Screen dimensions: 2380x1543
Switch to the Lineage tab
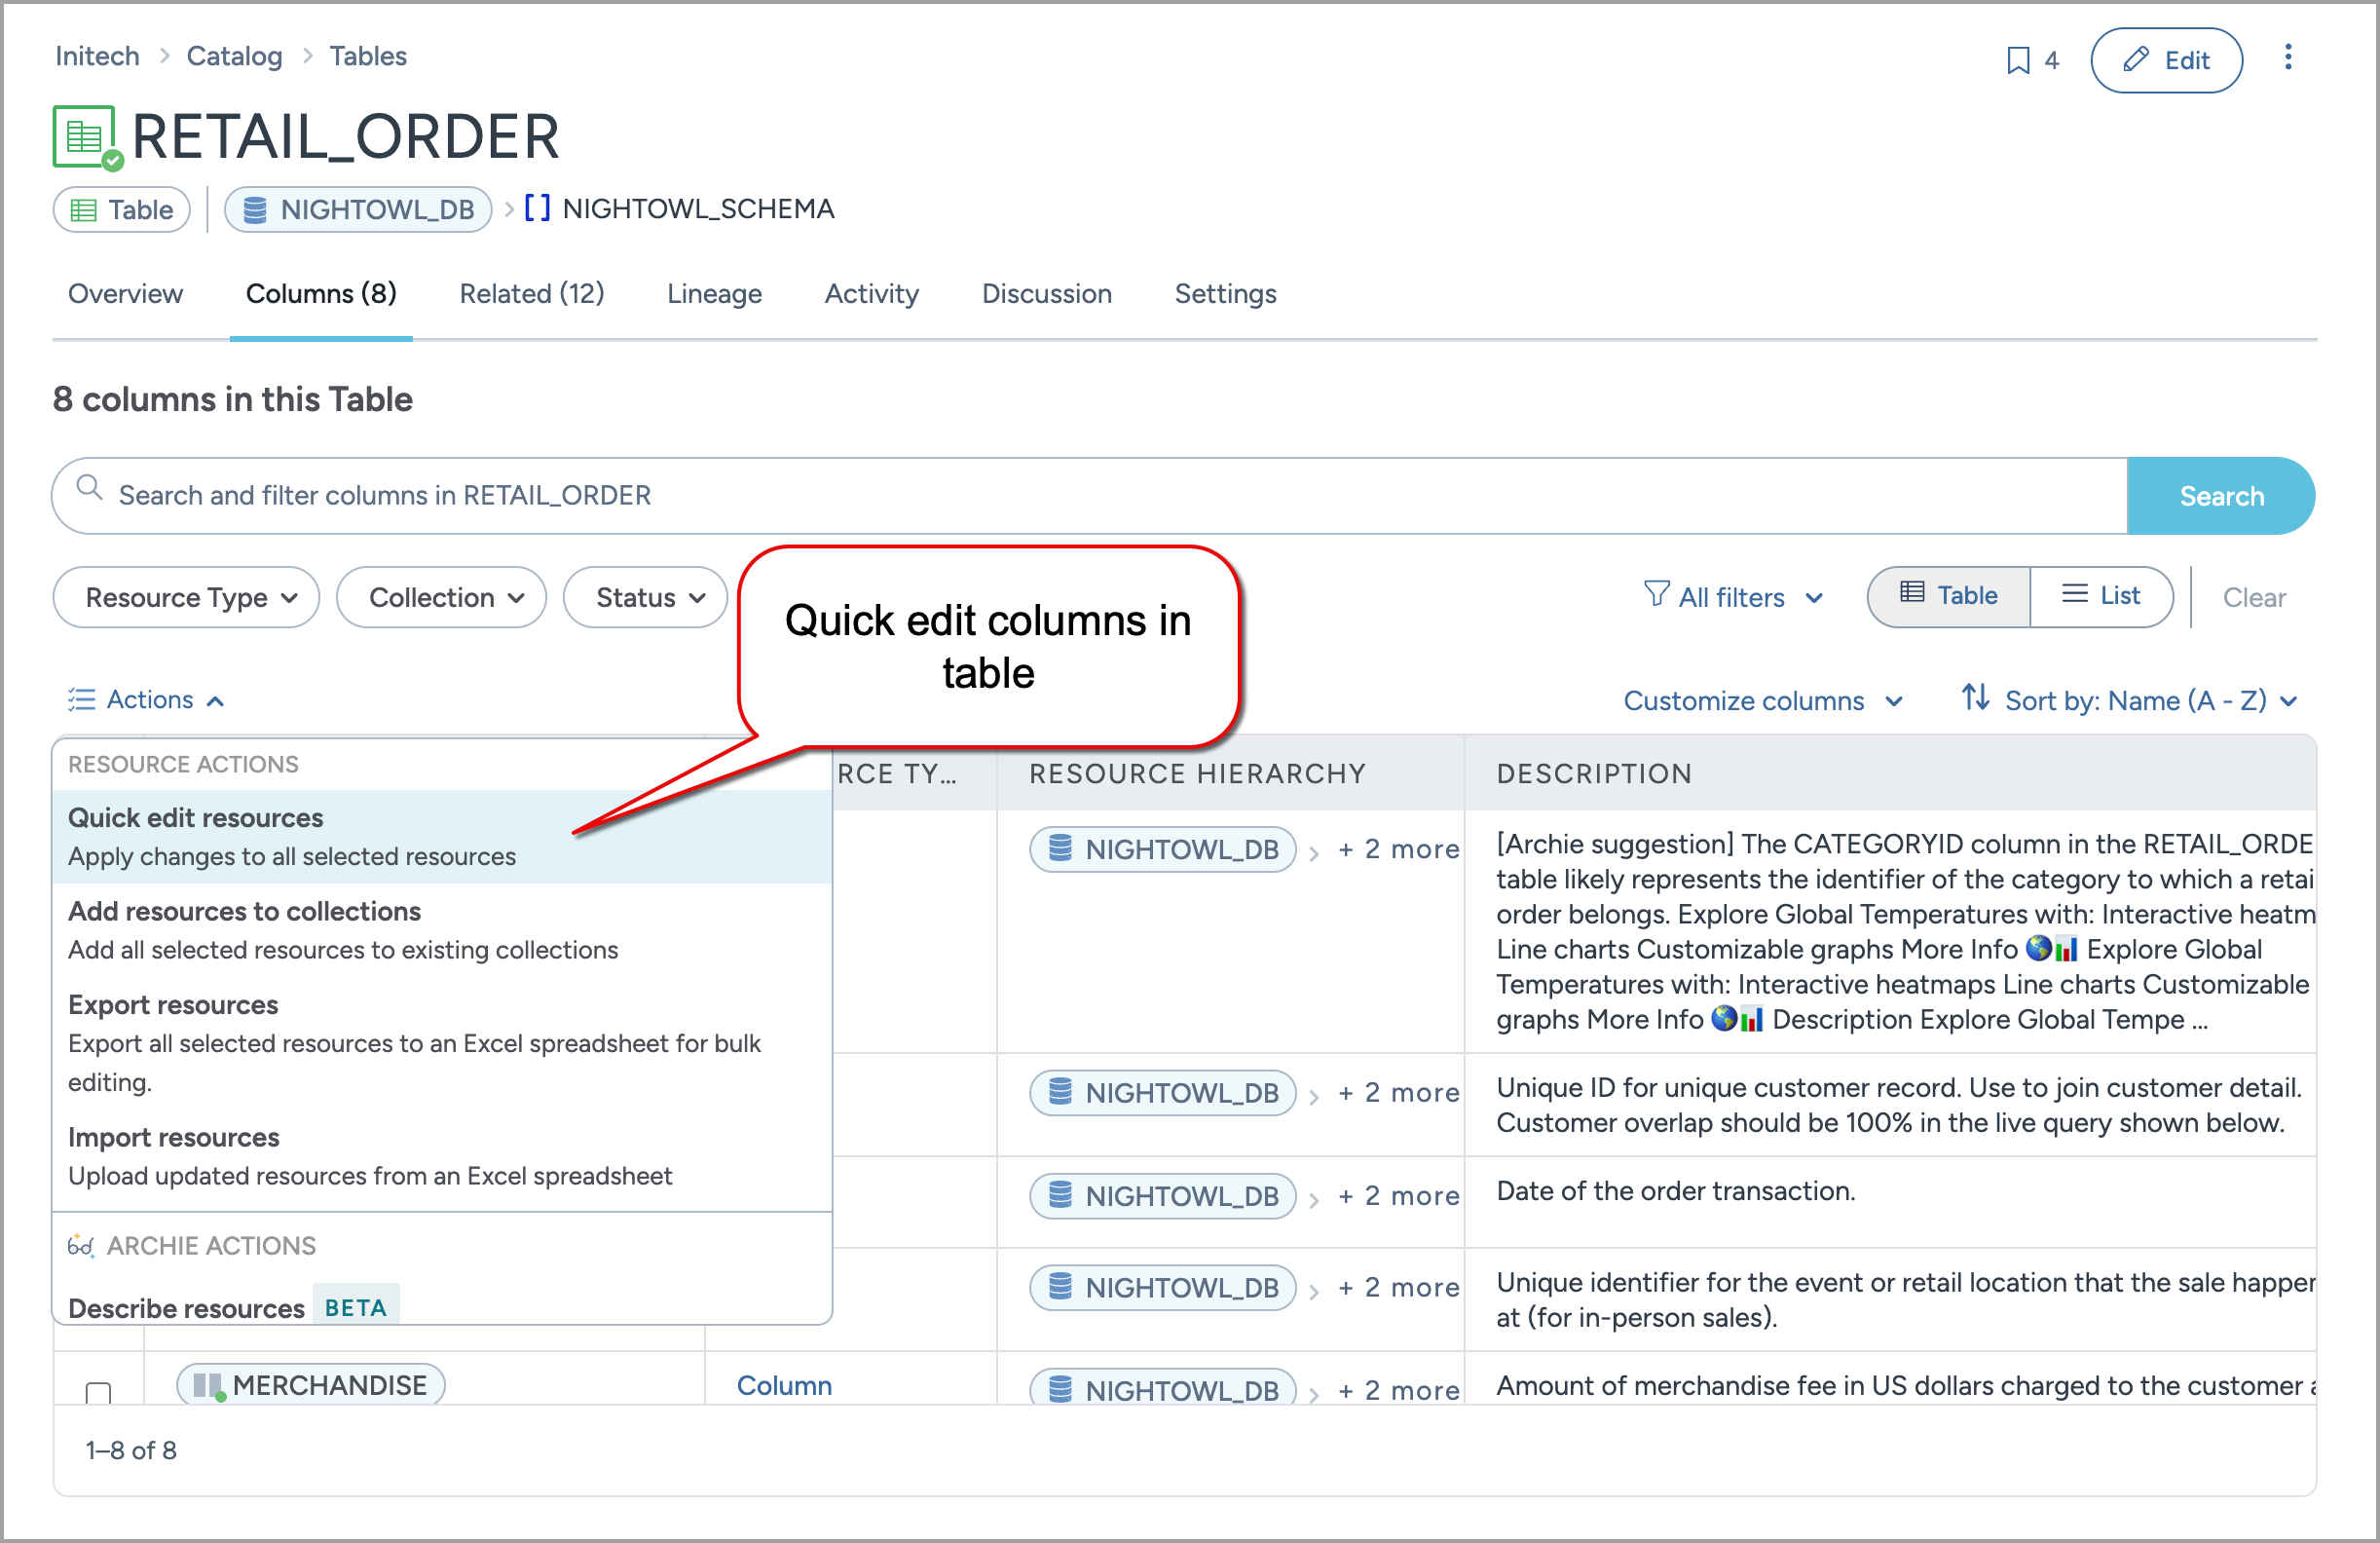tap(714, 294)
